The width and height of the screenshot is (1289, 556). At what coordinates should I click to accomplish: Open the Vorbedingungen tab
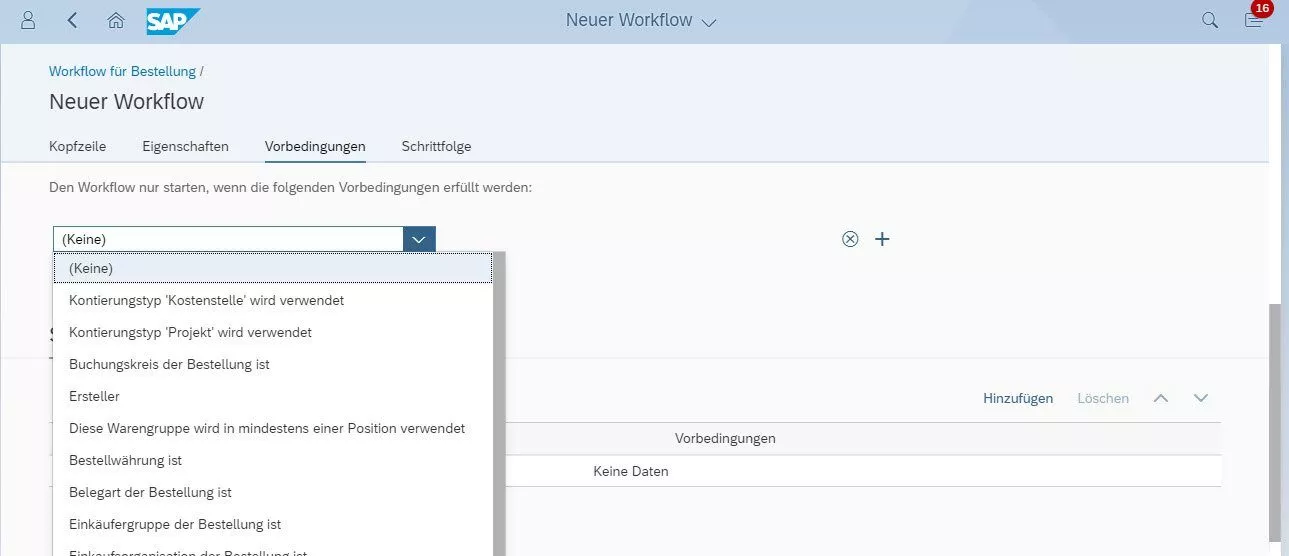pos(315,146)
